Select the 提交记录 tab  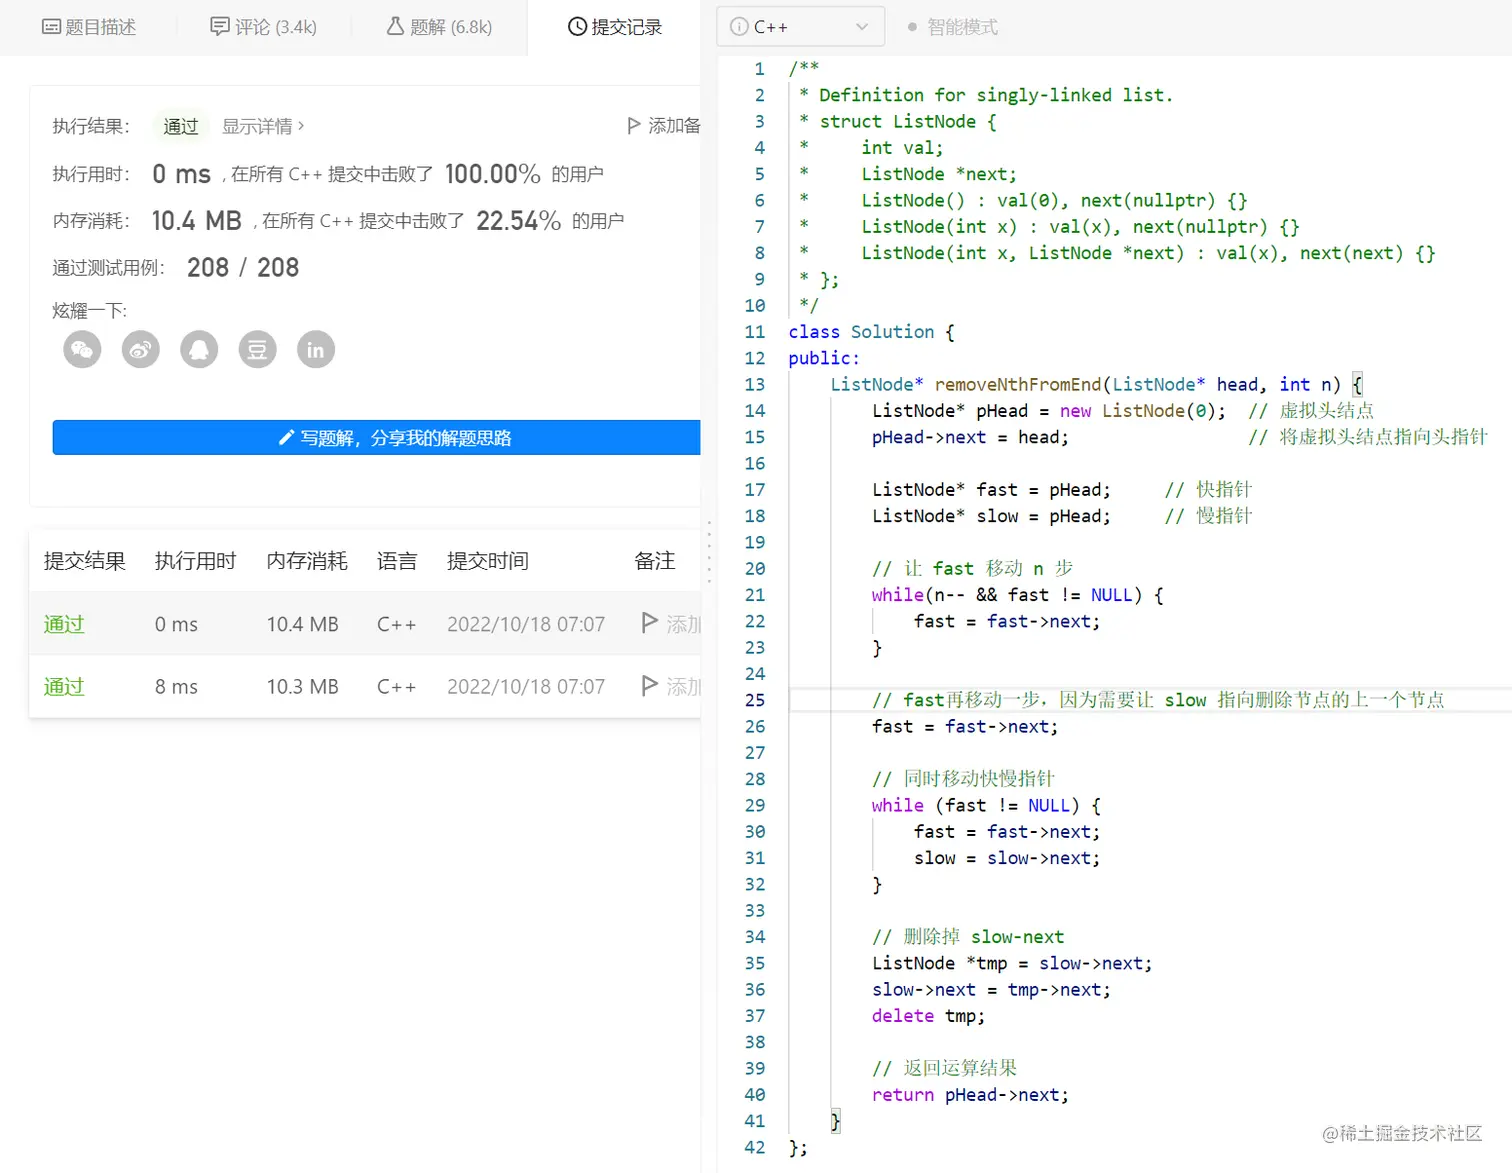pos(615,27)
